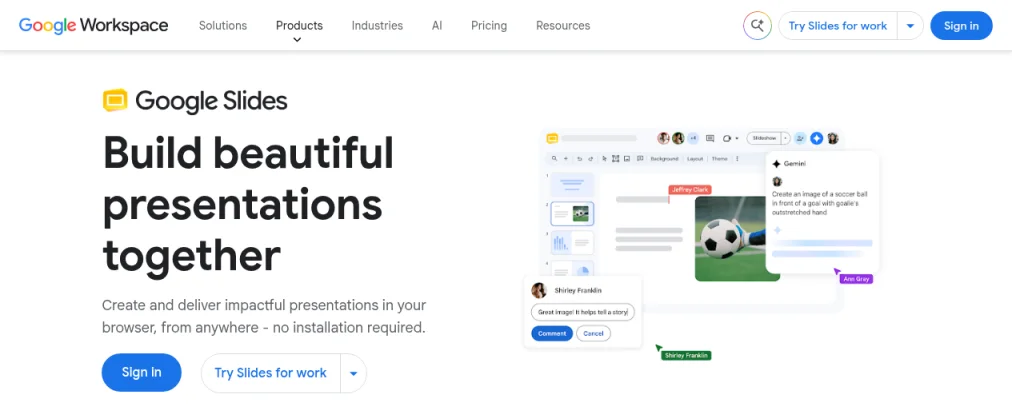
Task: Click the Slideshow button in preview
Action: (764, 138)
